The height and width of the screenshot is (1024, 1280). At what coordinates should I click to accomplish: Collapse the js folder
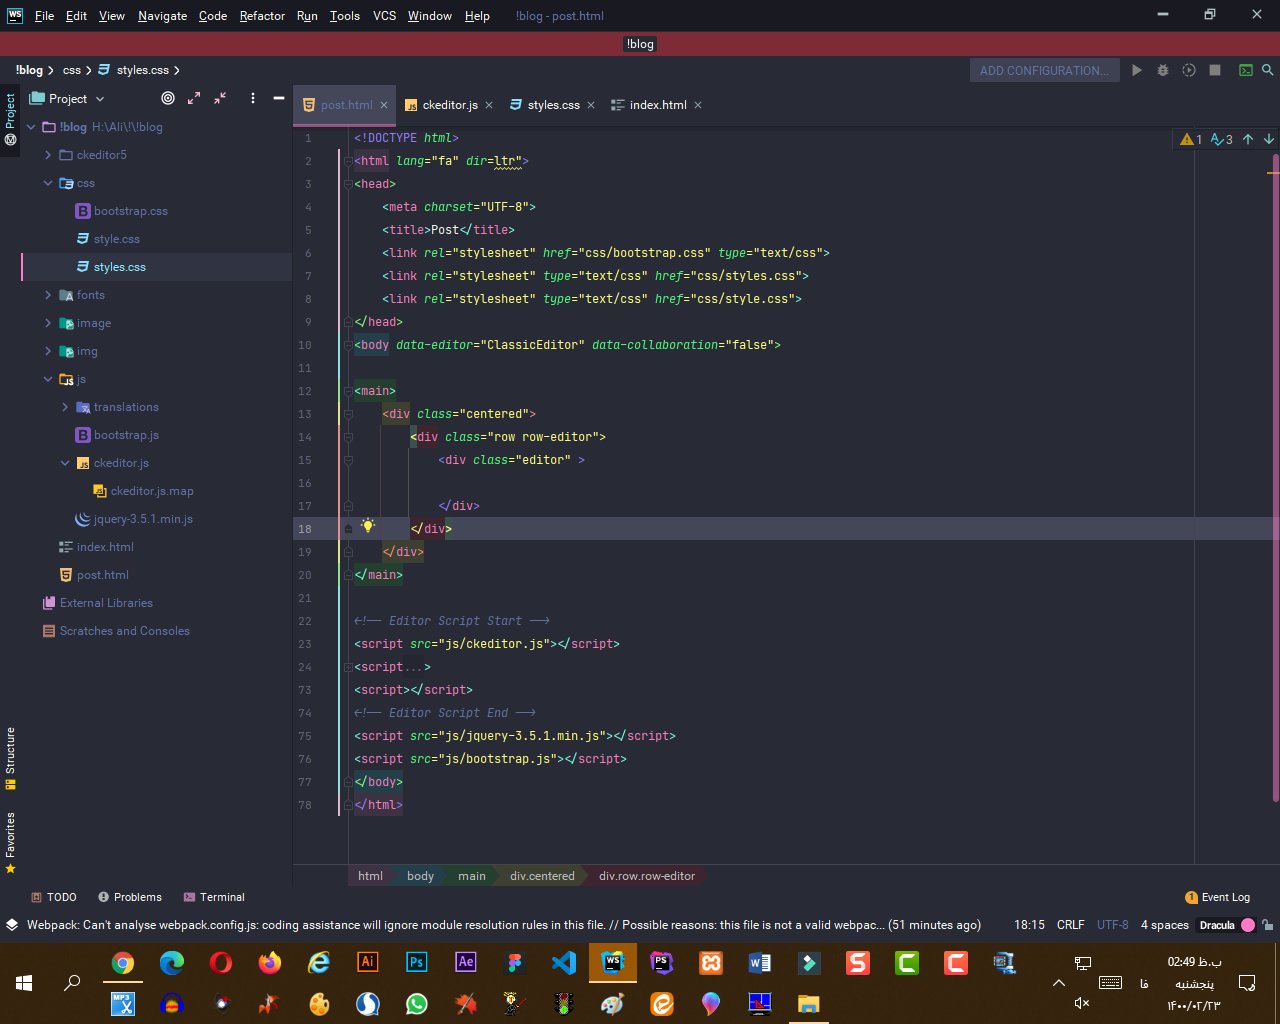pos(48,379)
